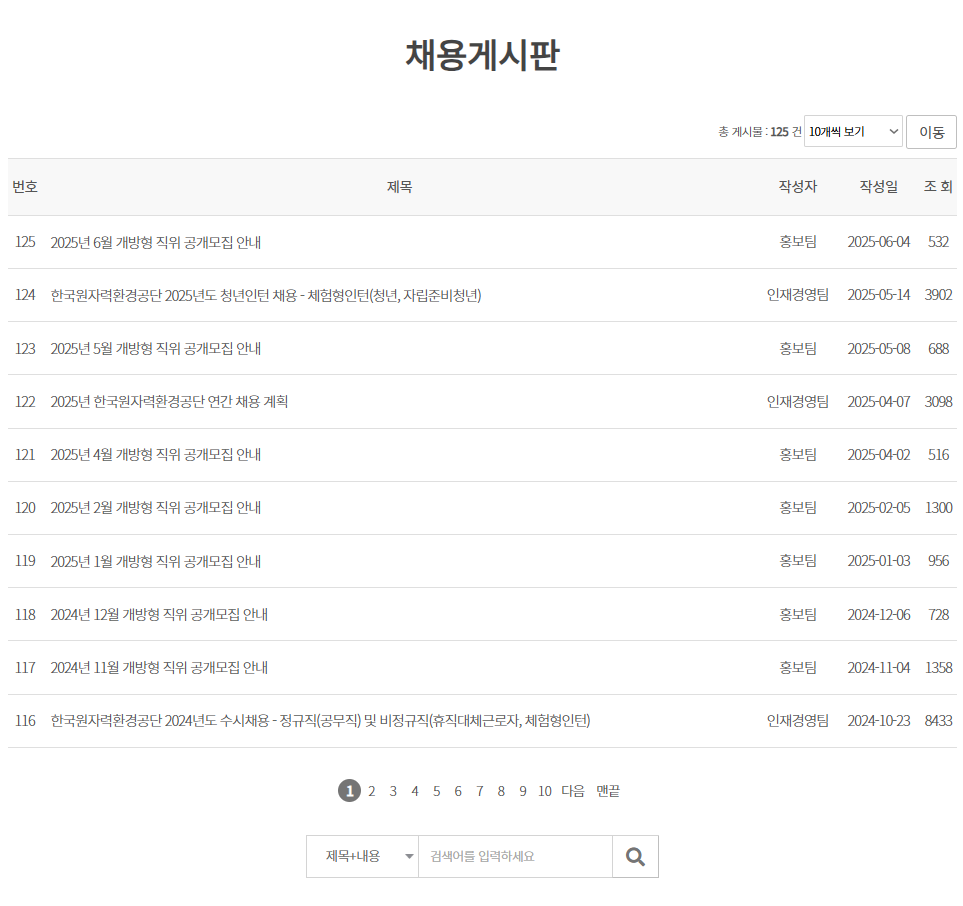Go to page 10

(545, 791)
